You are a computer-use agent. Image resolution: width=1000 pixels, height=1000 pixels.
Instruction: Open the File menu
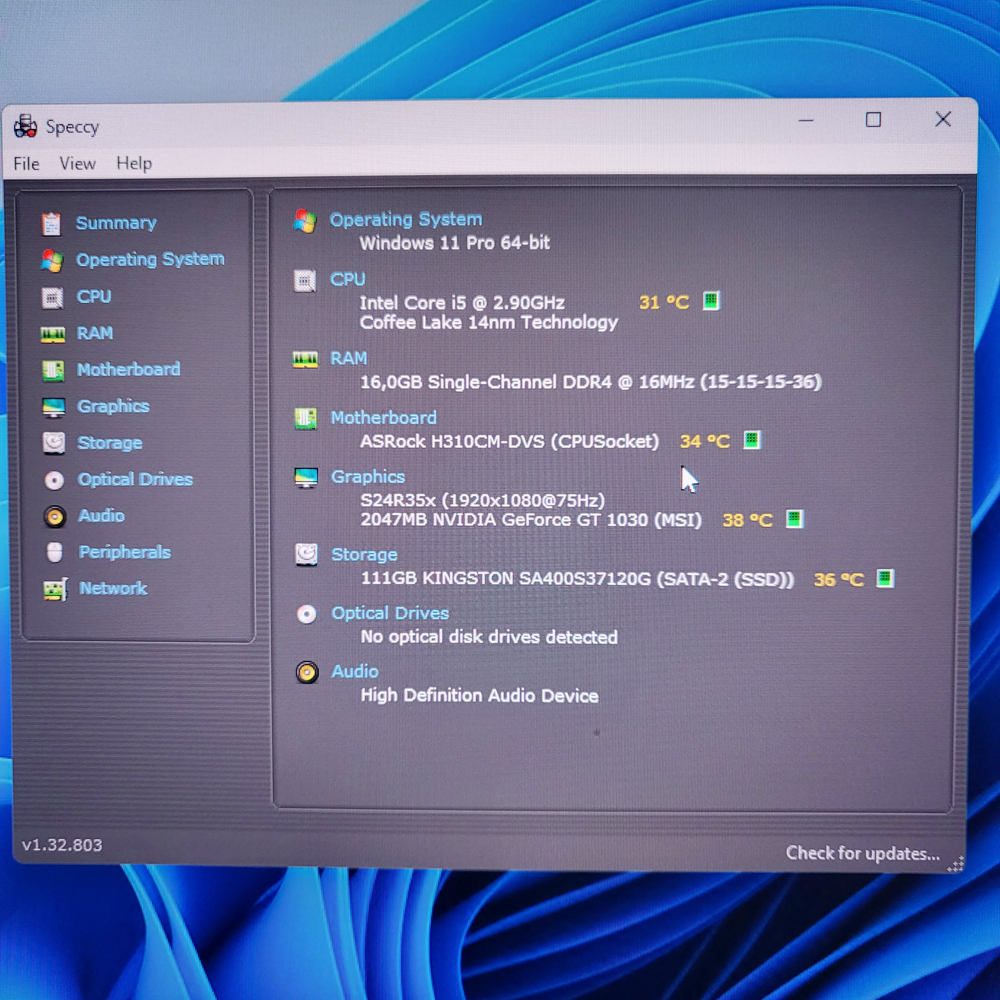(27, 164)
